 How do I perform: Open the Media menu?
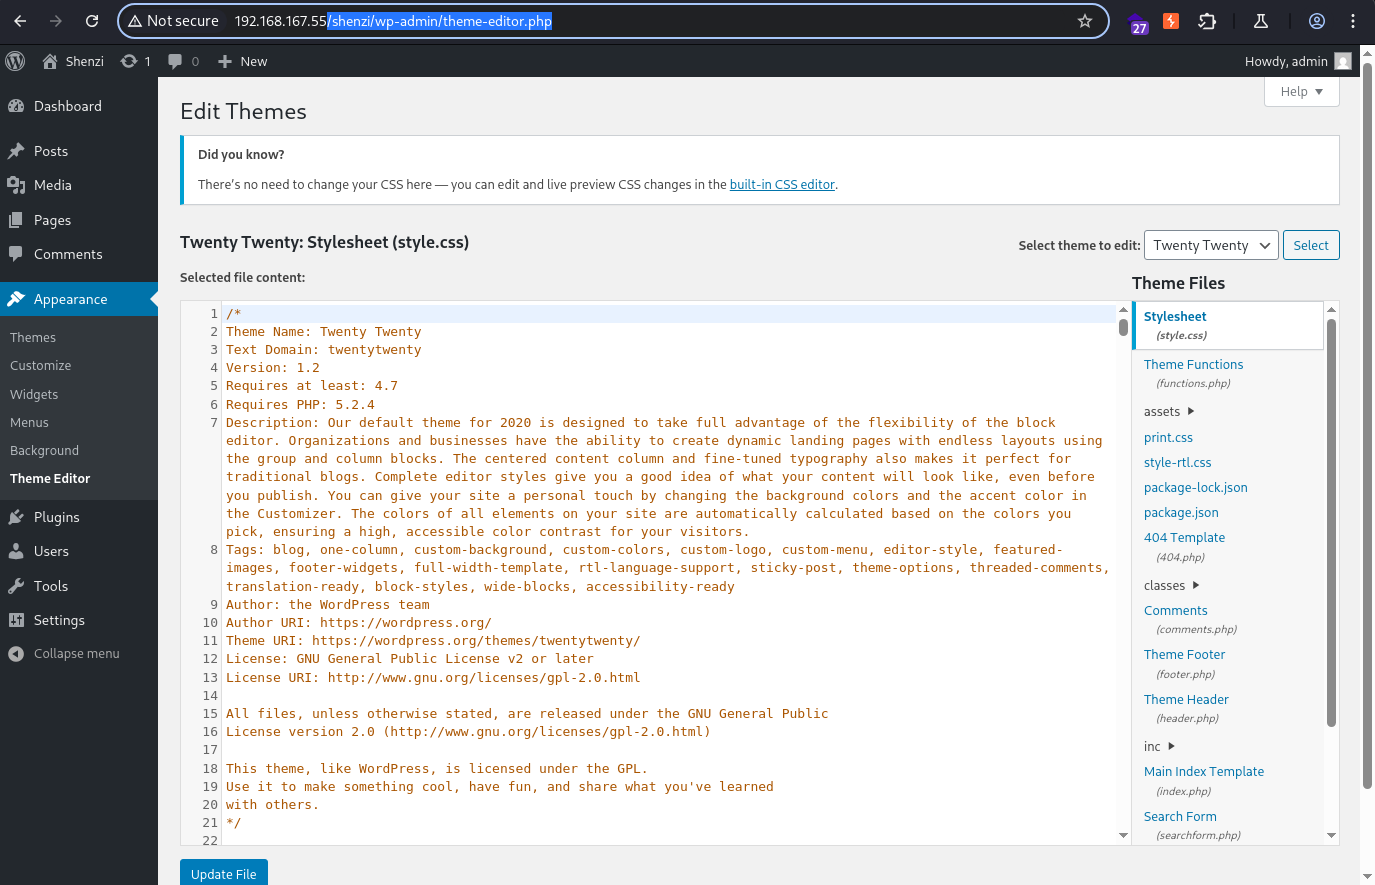pyautogui.click(x=79, y=185)
